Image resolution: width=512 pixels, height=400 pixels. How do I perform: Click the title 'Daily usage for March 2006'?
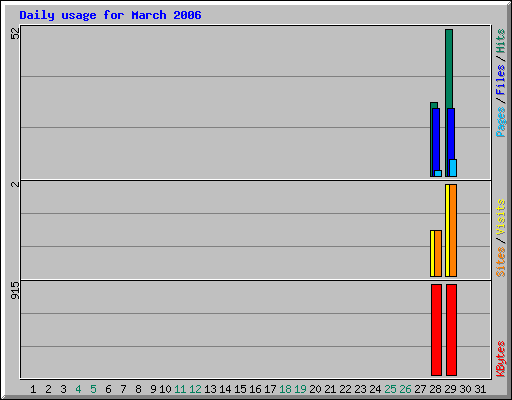click(x=110, y=15)
